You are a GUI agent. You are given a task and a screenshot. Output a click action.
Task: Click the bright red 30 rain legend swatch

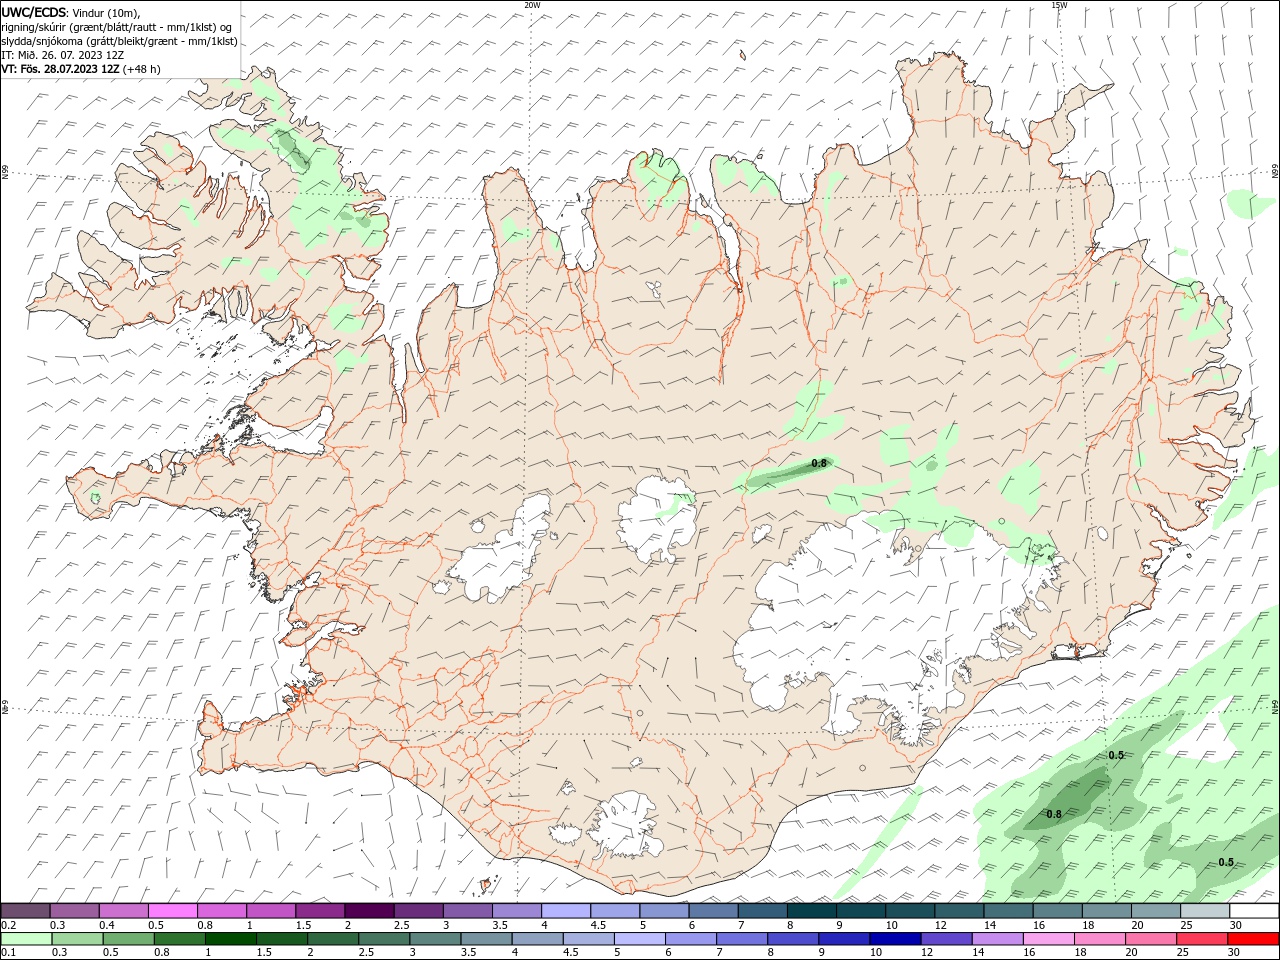coord(1253,939)
